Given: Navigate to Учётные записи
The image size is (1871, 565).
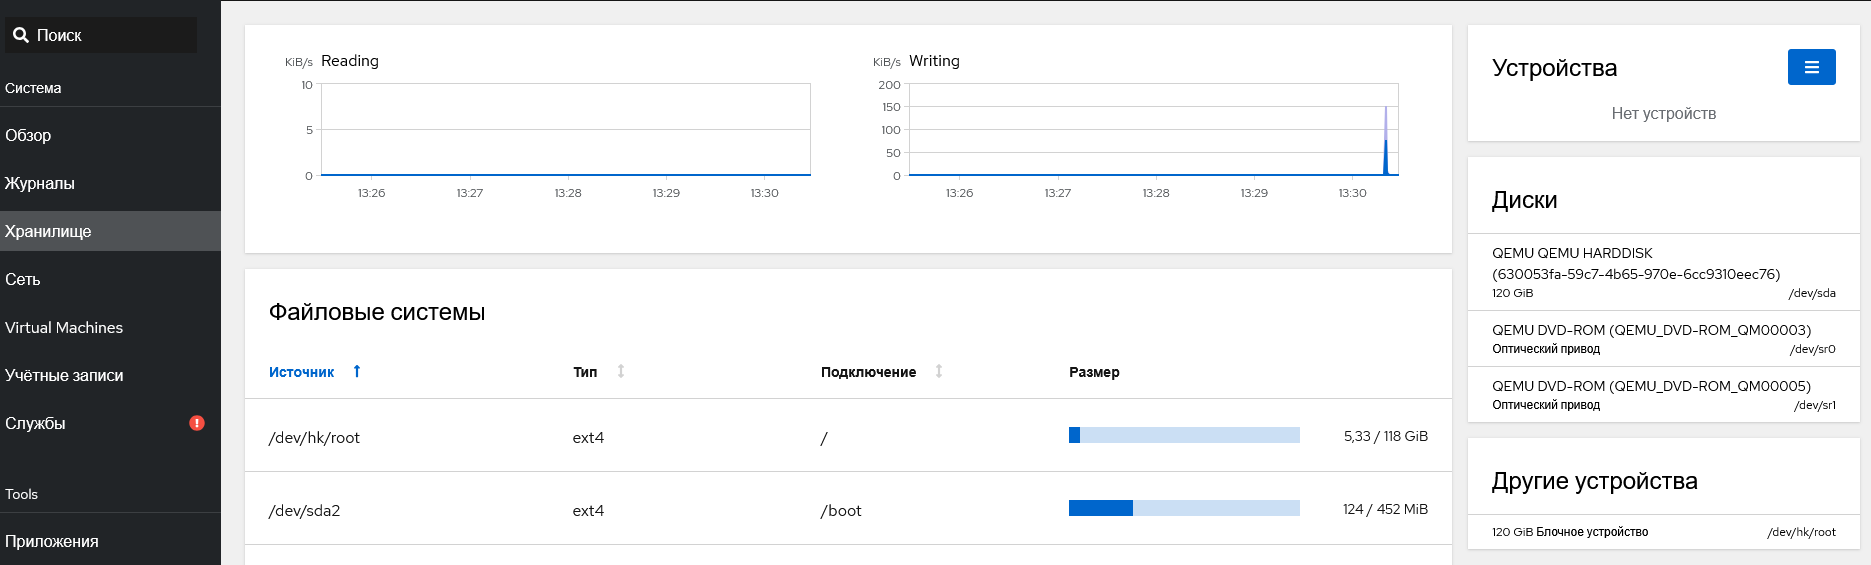Looking at the screenshot, I should pyautogui.click(x=64, y=375).
